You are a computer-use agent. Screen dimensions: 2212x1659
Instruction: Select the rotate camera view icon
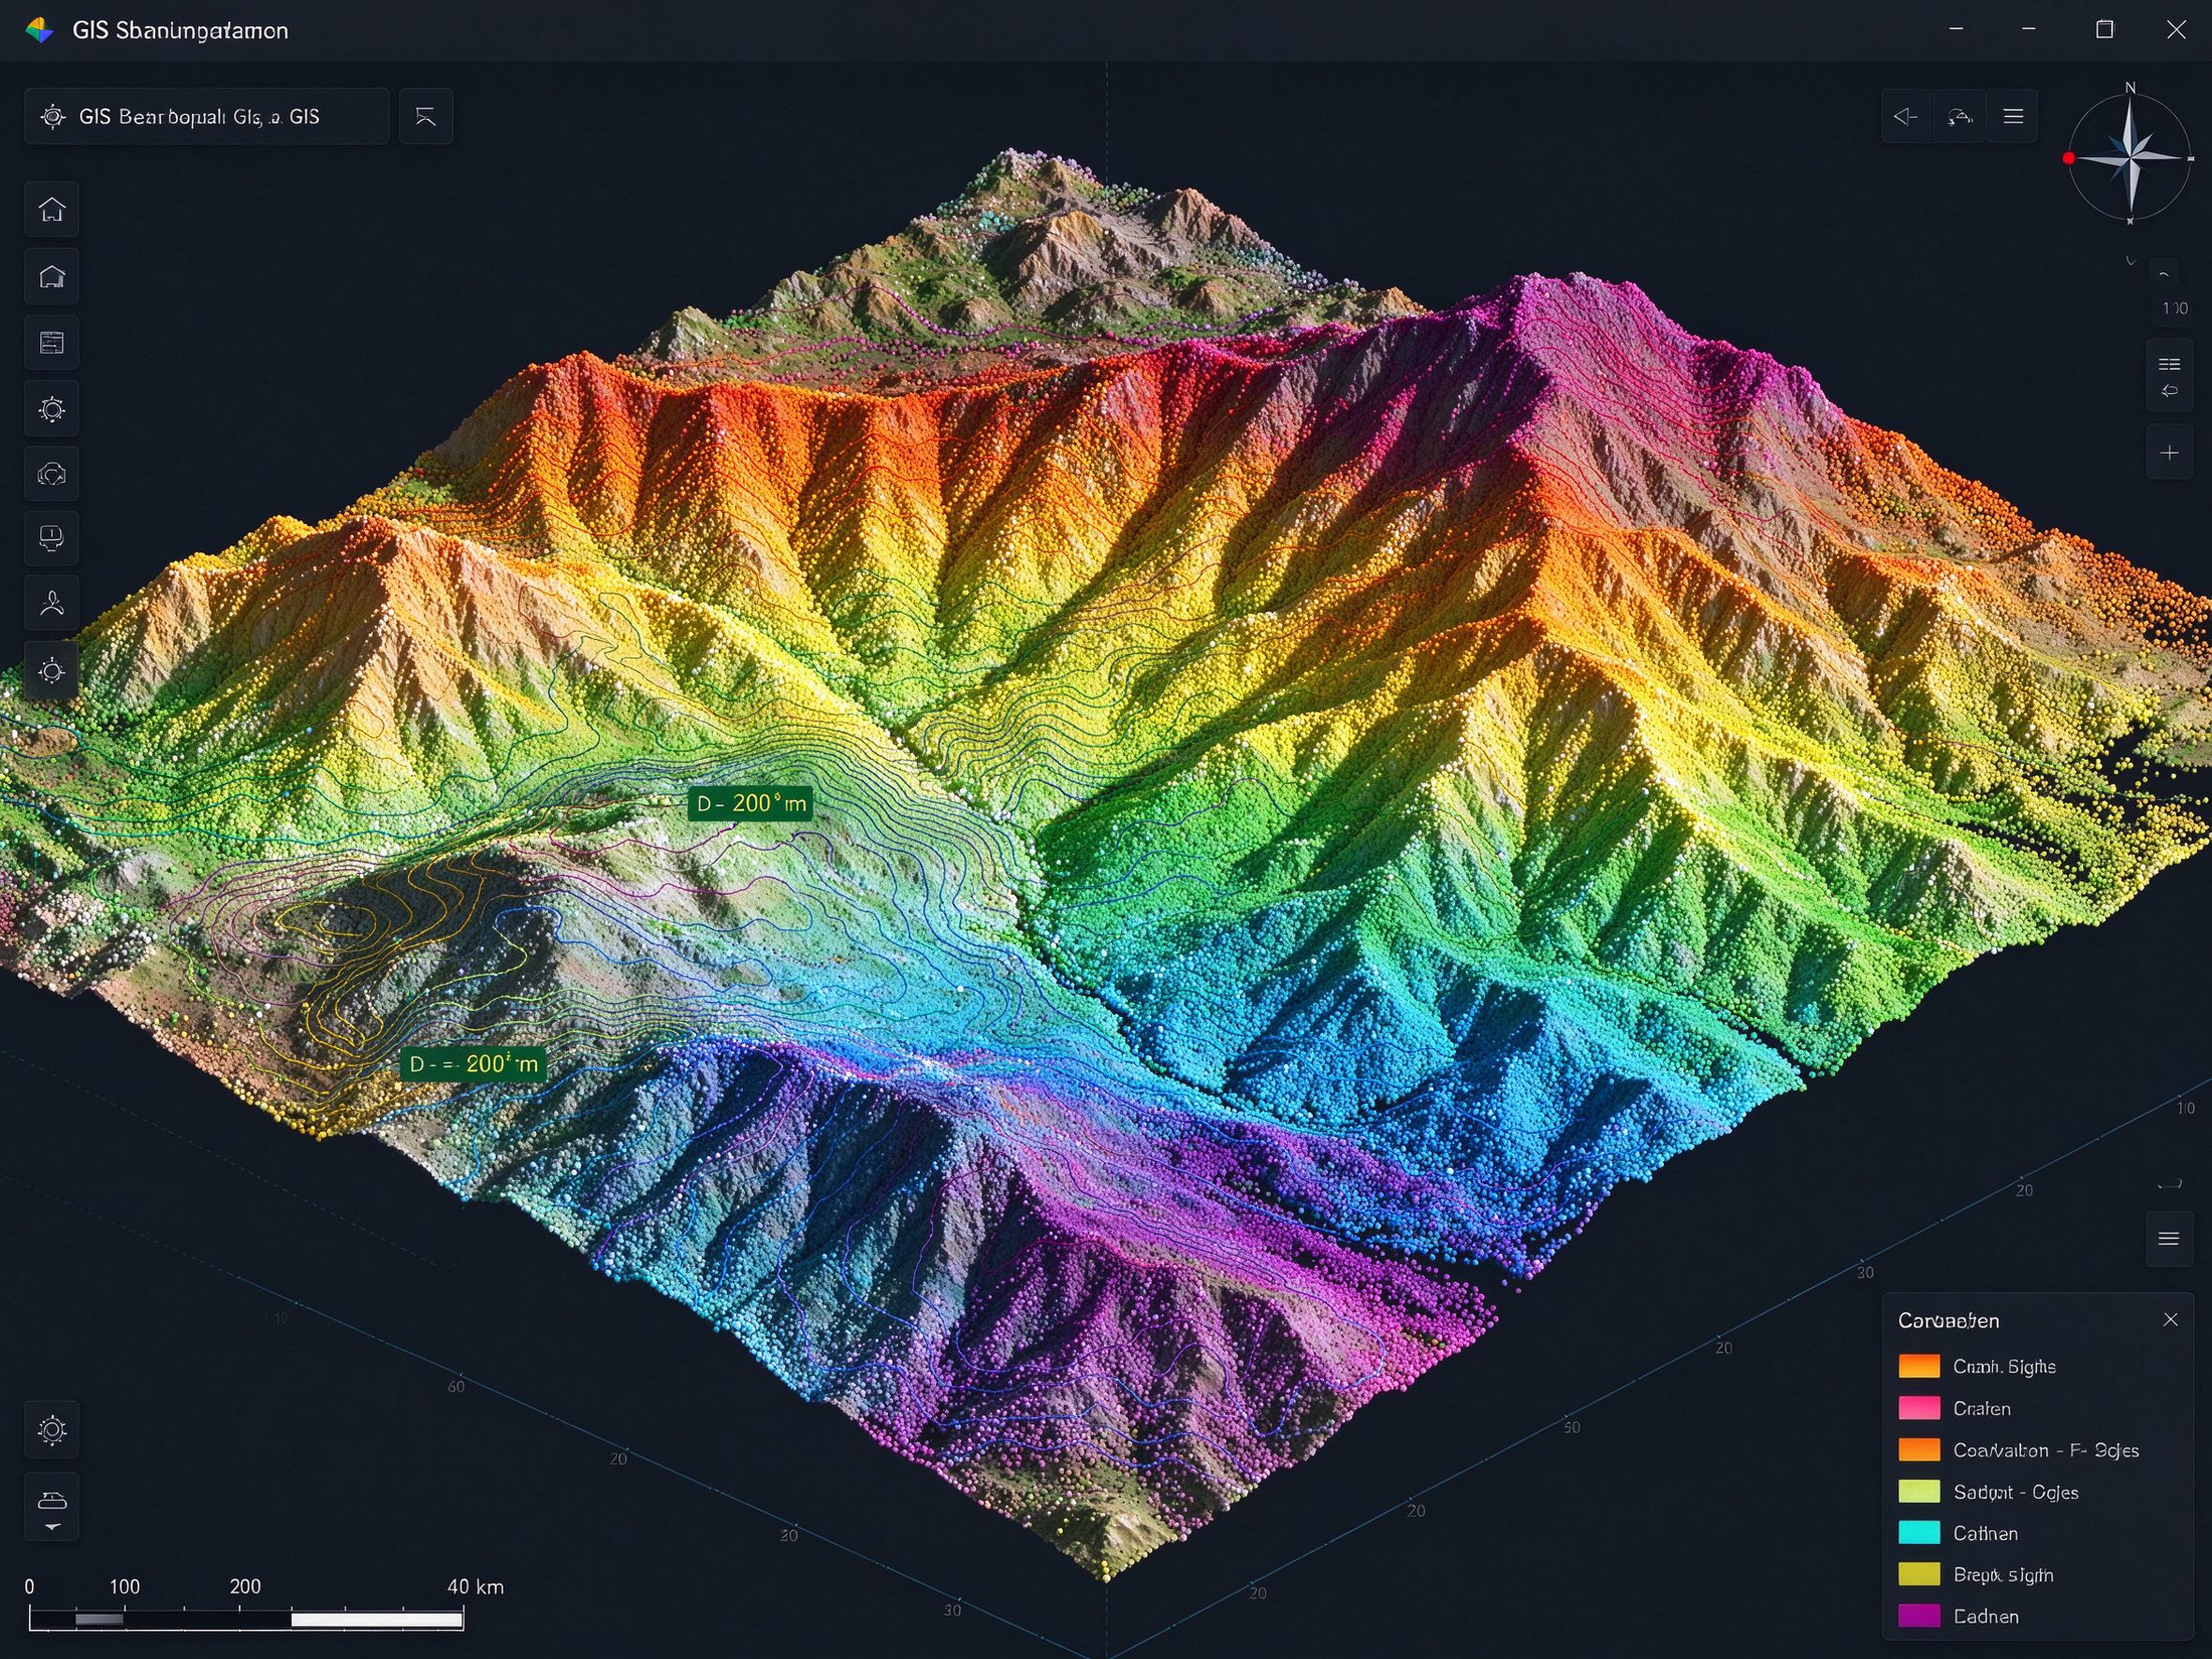(52, 474)
